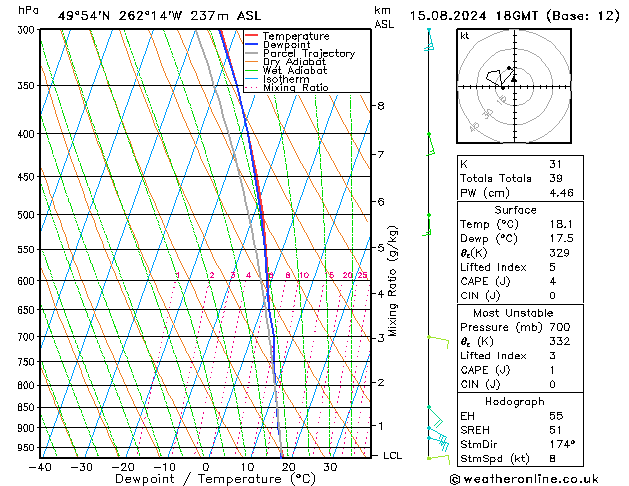Click the surface-level wind barb
Image resolution: width=629 pixels, height=486 pixels.
pos(438,459)
